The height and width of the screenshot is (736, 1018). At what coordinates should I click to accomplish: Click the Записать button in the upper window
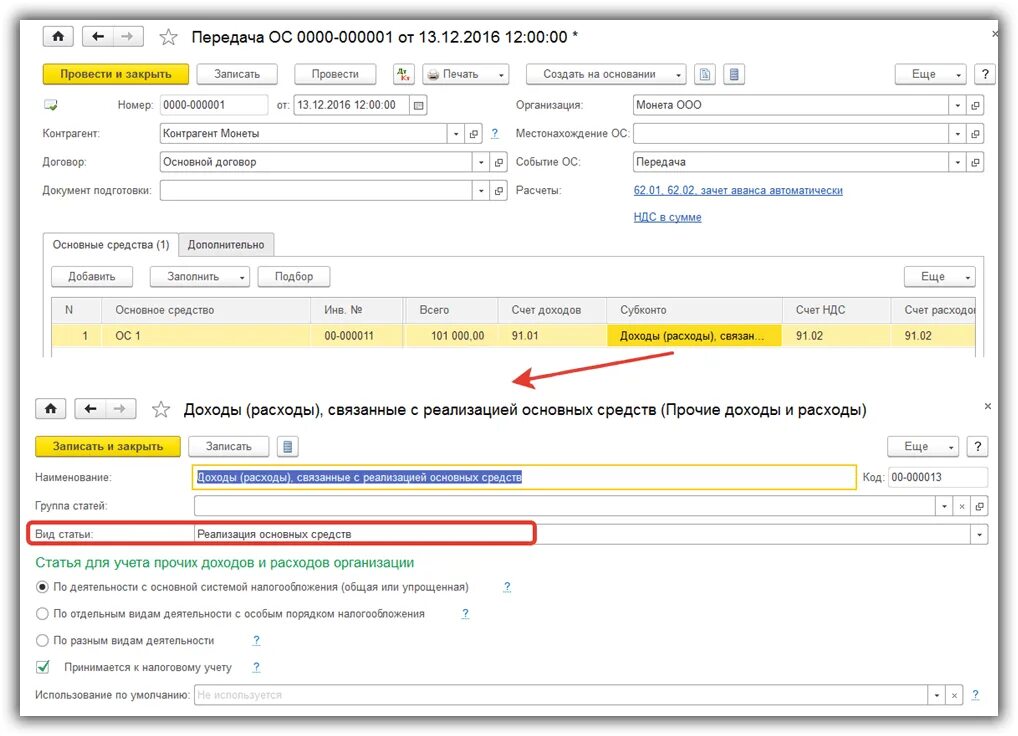[x=237, y=74]
